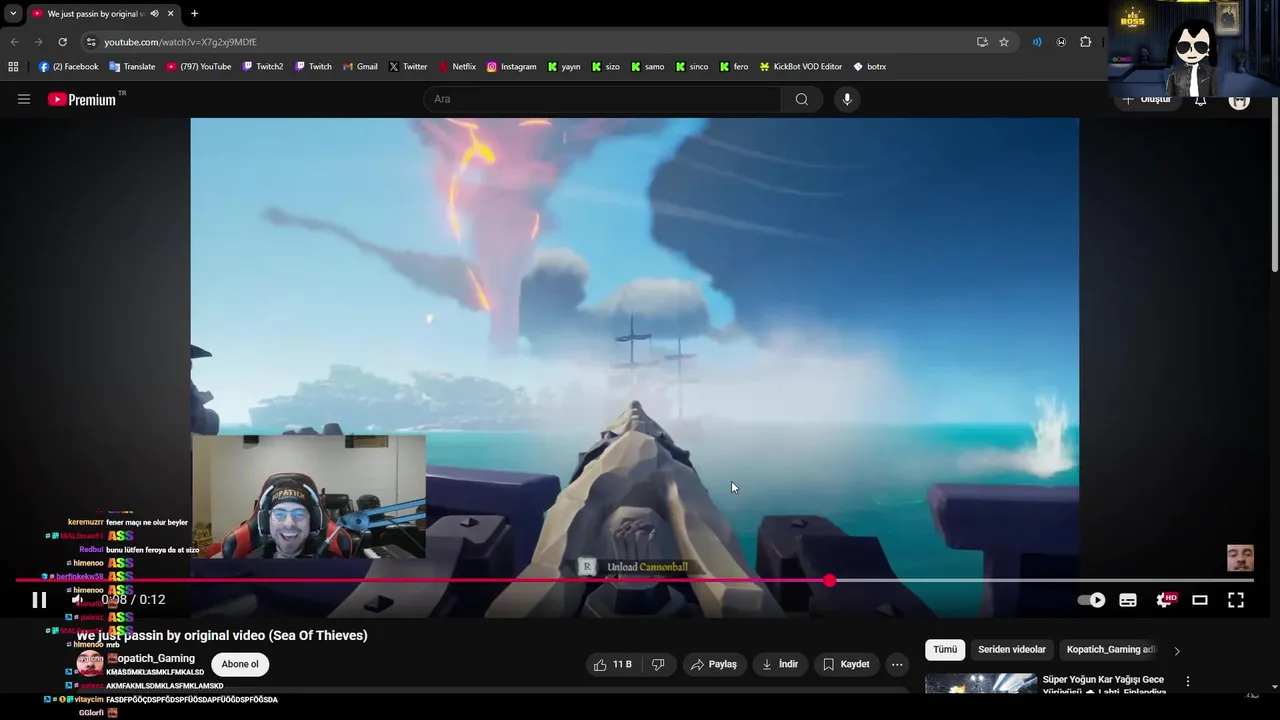Open the YouTube hamburger guide menu

24,99
